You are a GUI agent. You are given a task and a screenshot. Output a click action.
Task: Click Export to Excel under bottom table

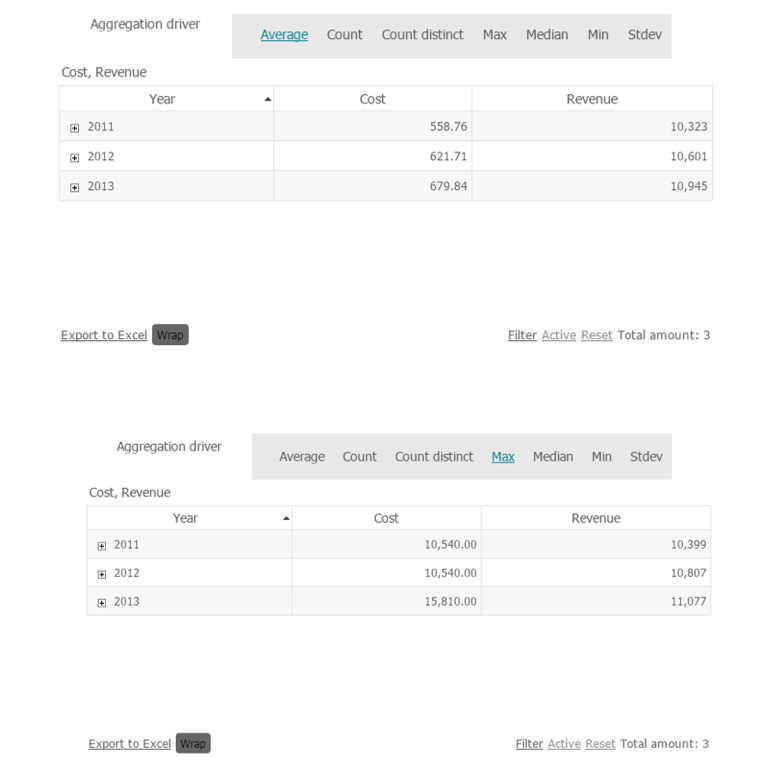[130, 744]
